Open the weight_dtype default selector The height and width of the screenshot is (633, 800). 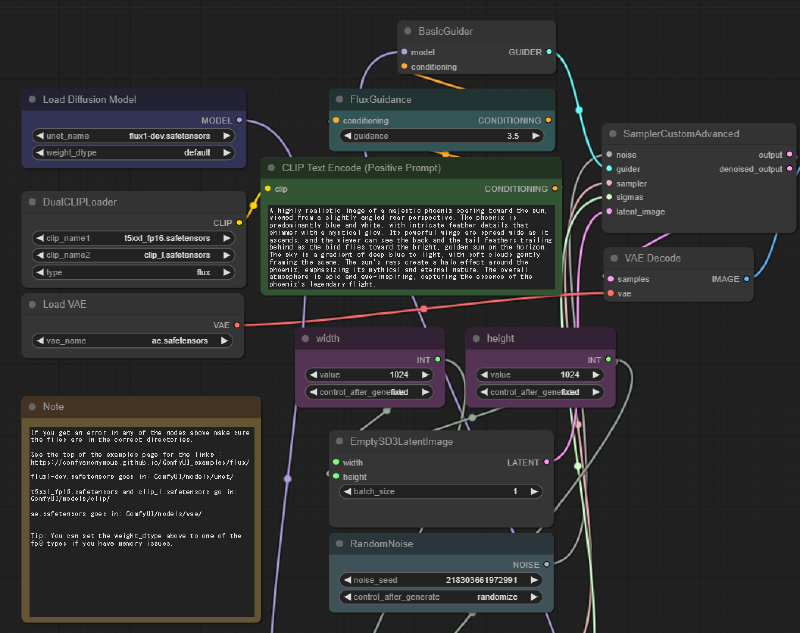pyautogui.click(x=133, y=153)
